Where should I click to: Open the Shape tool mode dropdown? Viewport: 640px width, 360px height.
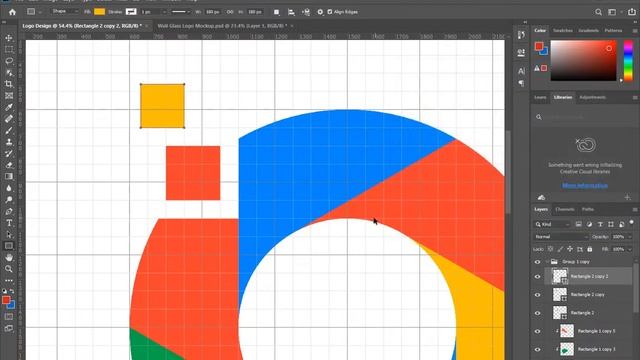64,11
